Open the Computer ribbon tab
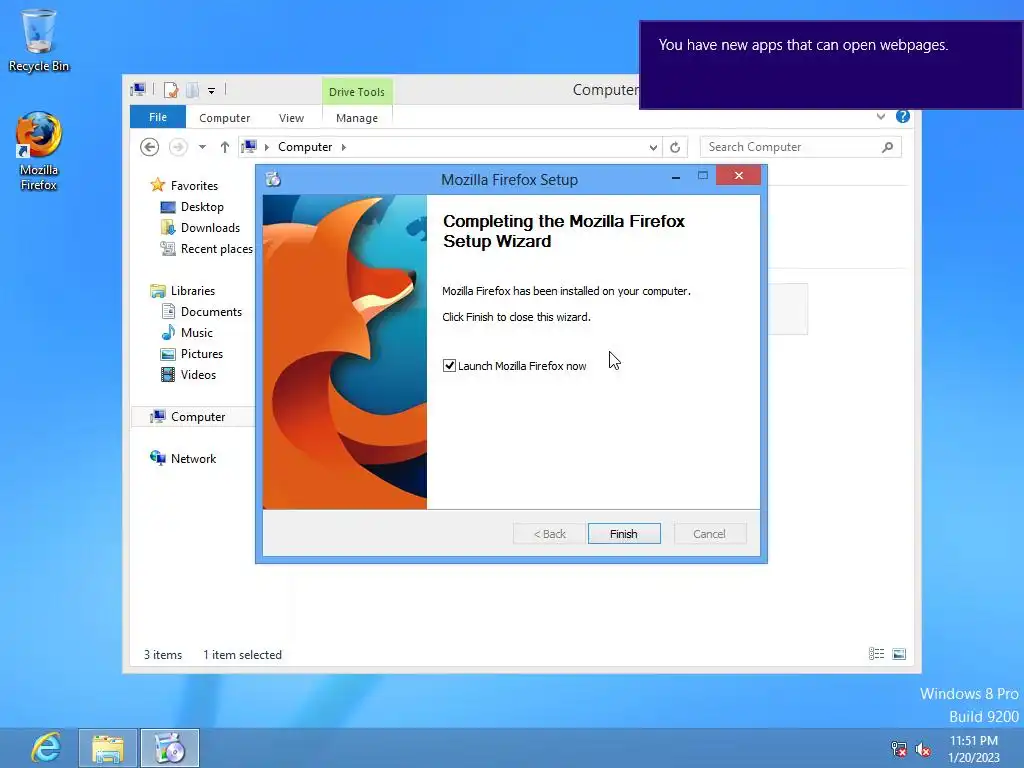This screenshot has height=768, width=1024. point(225,118)
